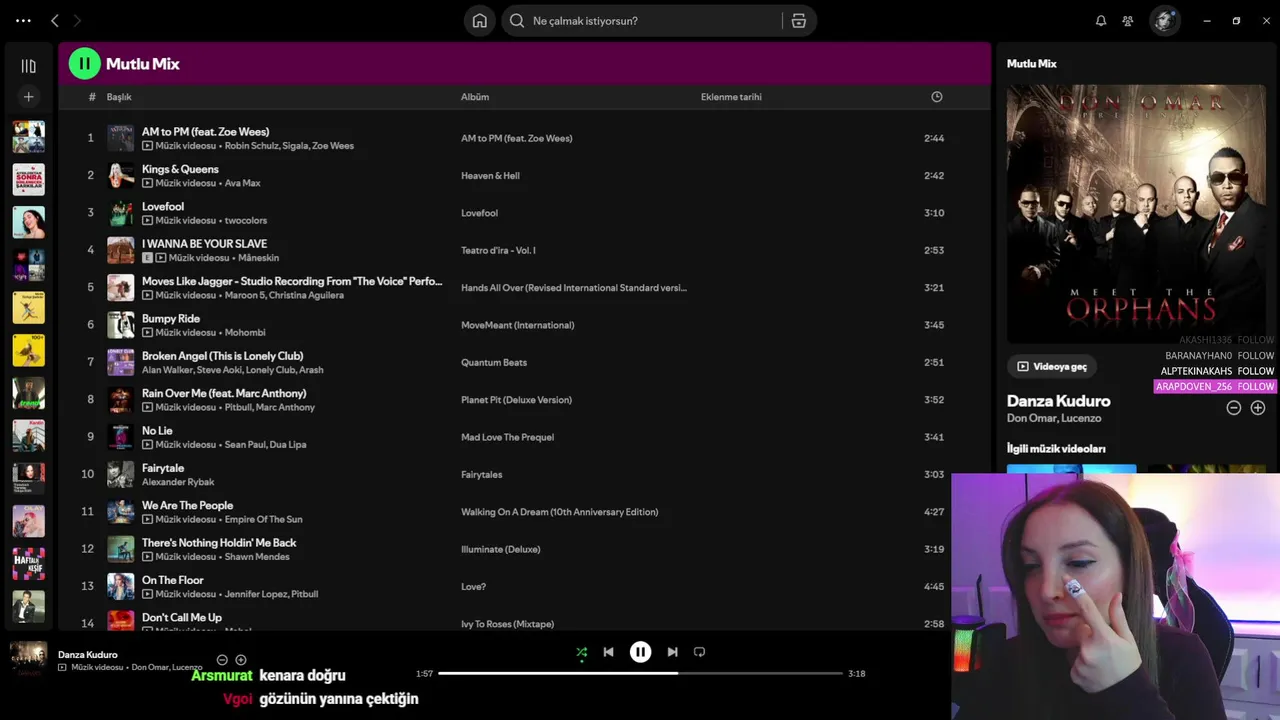Open yellow 100+ playlist in sidebar
The height and width of the screenshot is (720, 1280).
[28, 350]
